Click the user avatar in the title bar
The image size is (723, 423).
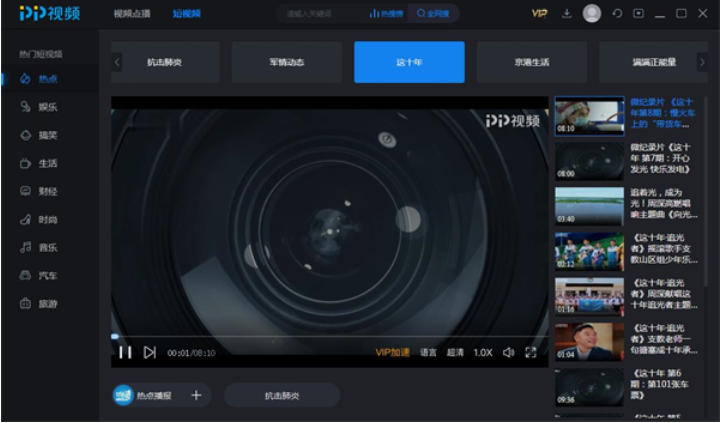592,13
